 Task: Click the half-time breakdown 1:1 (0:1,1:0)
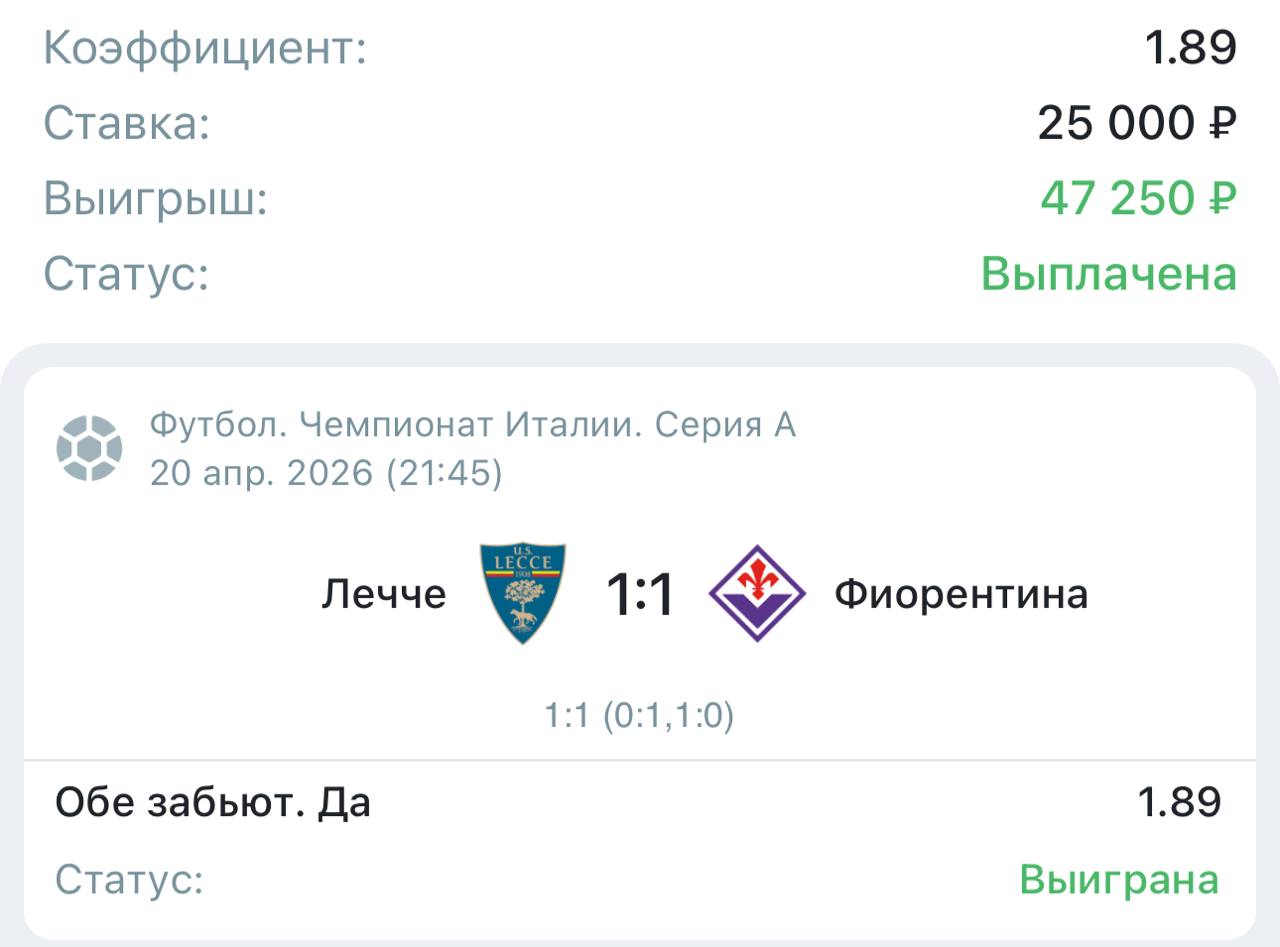[639, 716]
